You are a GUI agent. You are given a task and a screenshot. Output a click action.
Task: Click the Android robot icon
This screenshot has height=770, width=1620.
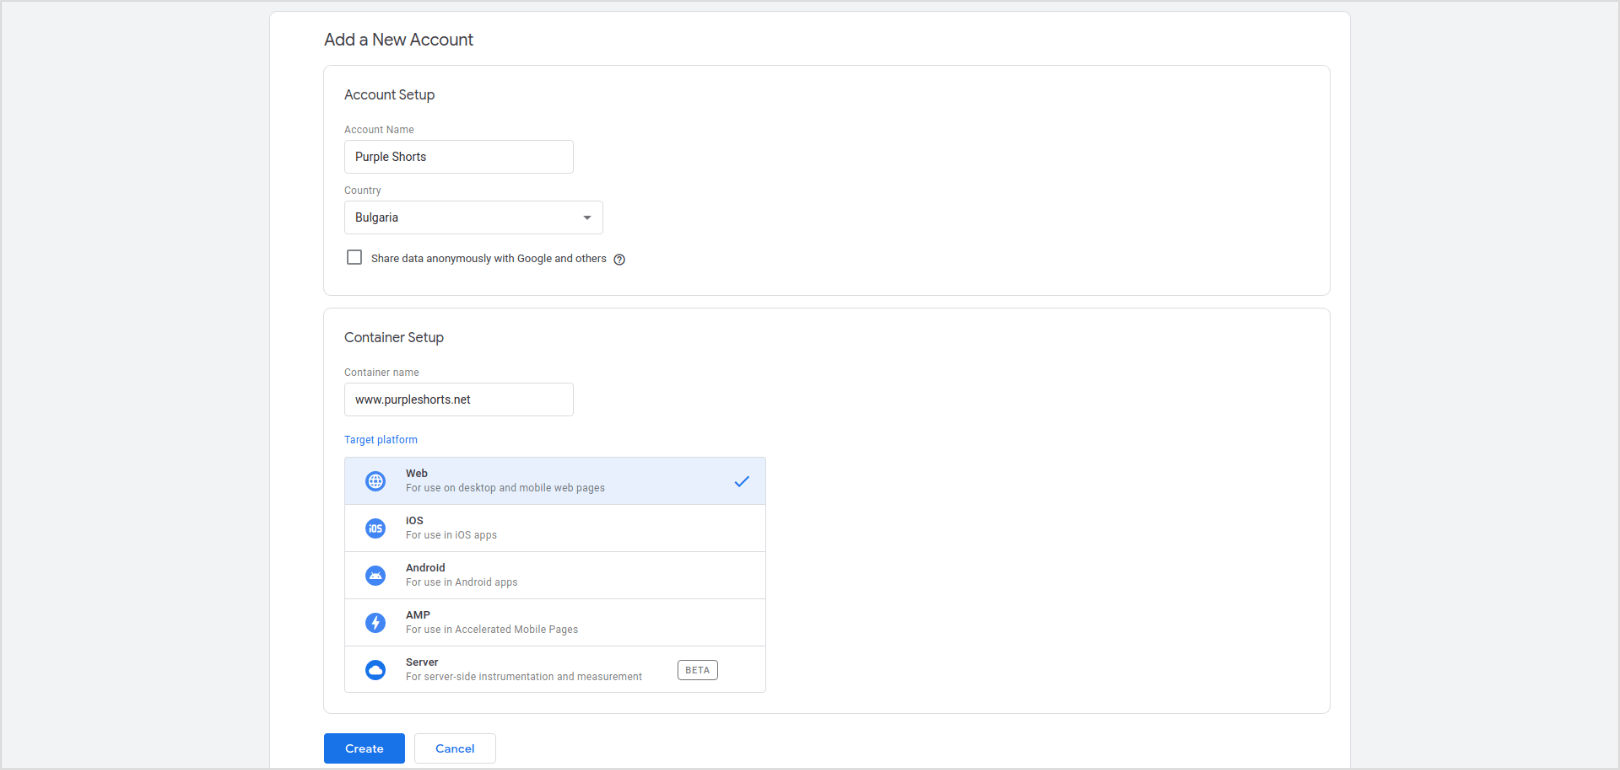[375, 575]
